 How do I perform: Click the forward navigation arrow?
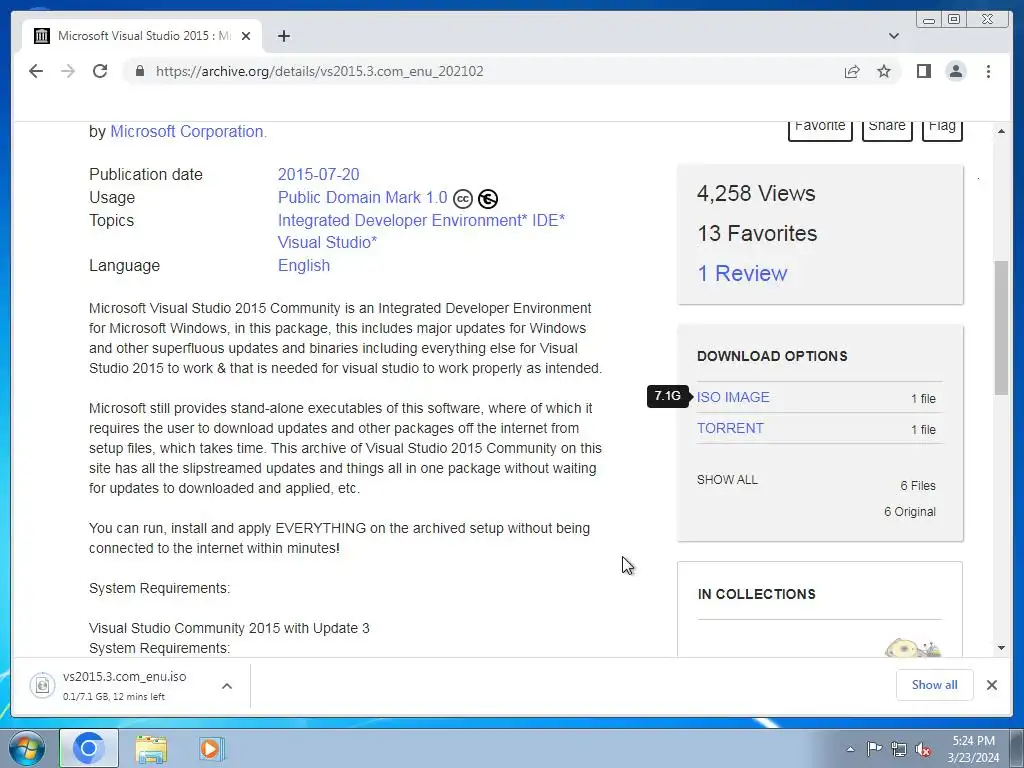tap(68, 71)
